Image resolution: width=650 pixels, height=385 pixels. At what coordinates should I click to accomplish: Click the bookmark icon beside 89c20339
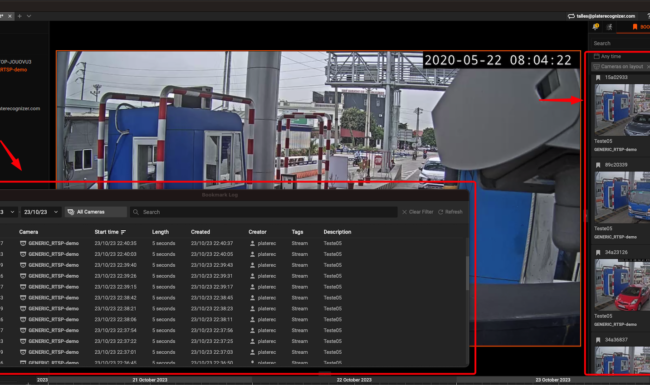coord(598,165)
